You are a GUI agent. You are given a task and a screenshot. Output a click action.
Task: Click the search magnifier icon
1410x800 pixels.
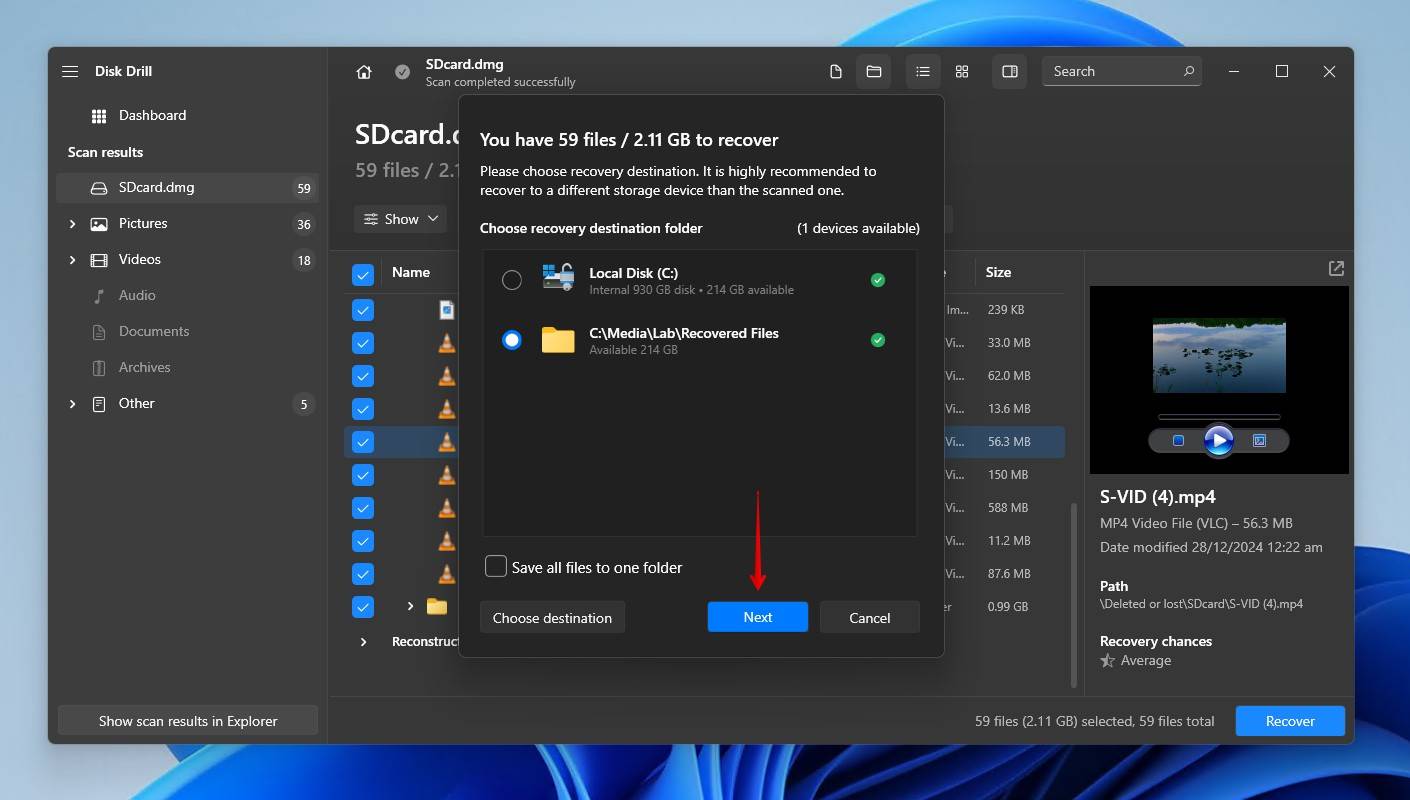1188,71
